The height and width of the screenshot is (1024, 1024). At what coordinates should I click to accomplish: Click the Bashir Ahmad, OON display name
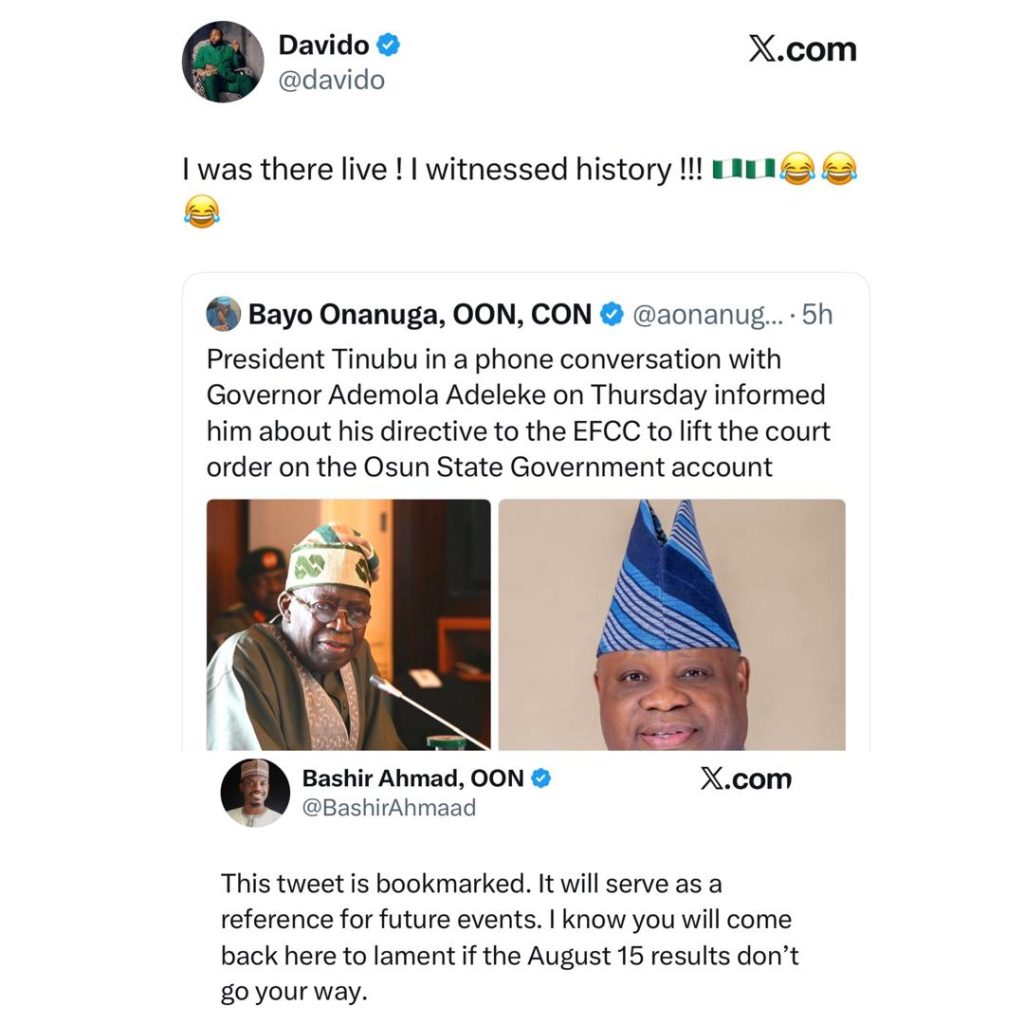(413, 778)
